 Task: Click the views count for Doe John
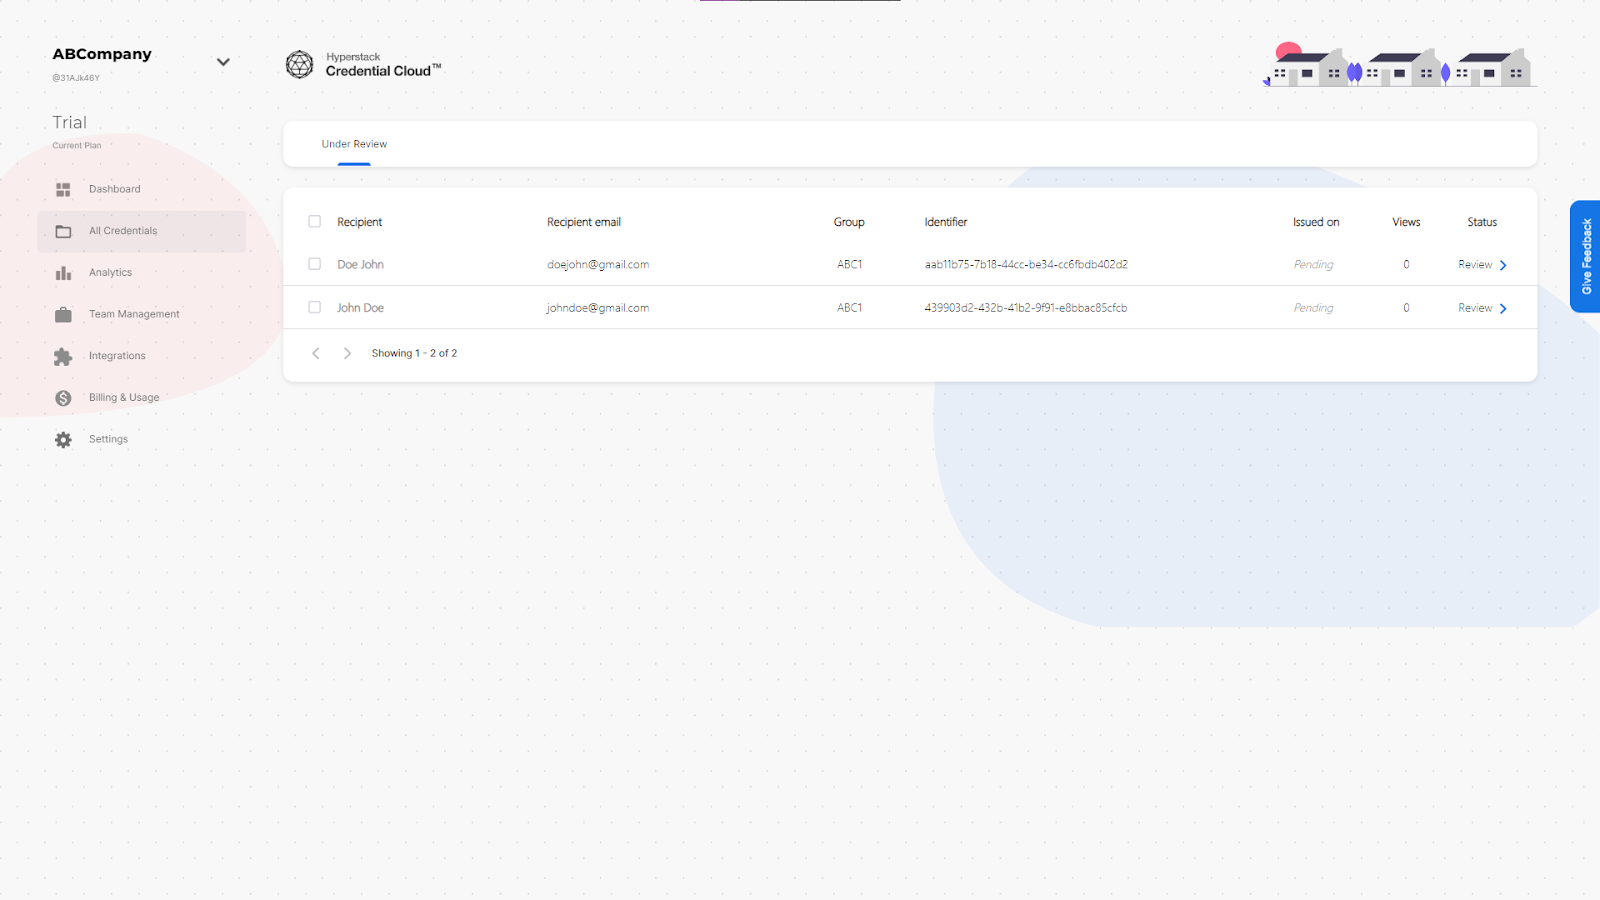[x=1406, y=265]
